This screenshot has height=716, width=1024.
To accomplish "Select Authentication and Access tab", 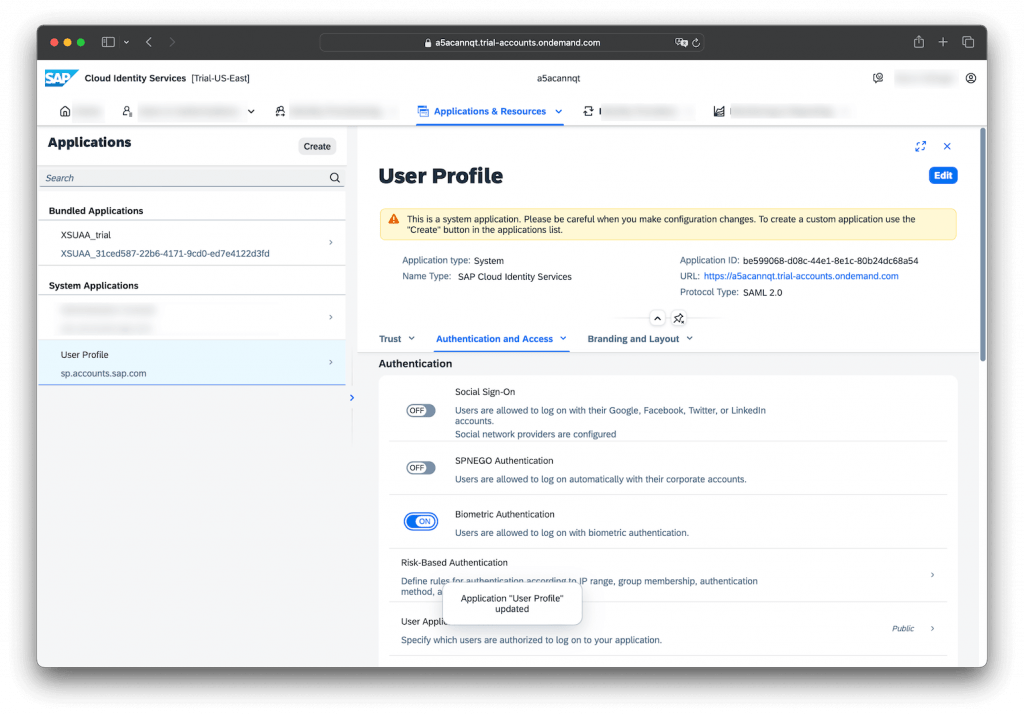I will tap(494, 338).
